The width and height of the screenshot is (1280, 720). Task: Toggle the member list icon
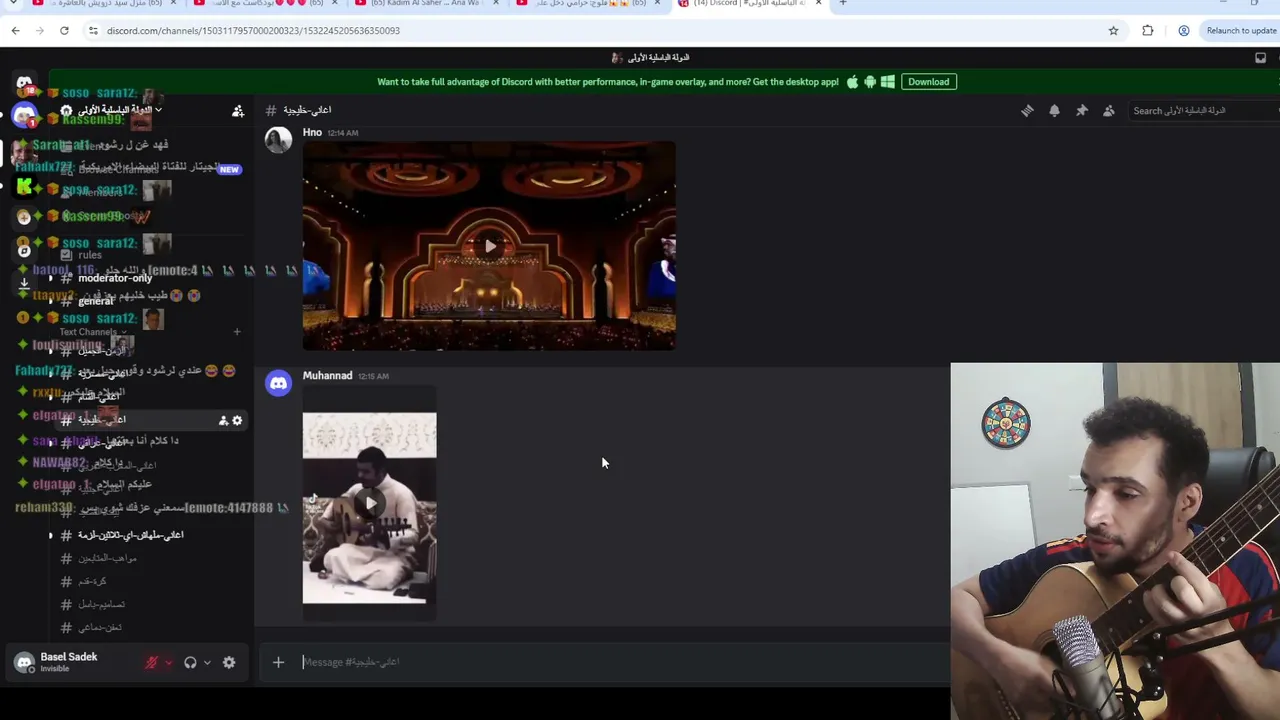click(x=1109, y=111)
